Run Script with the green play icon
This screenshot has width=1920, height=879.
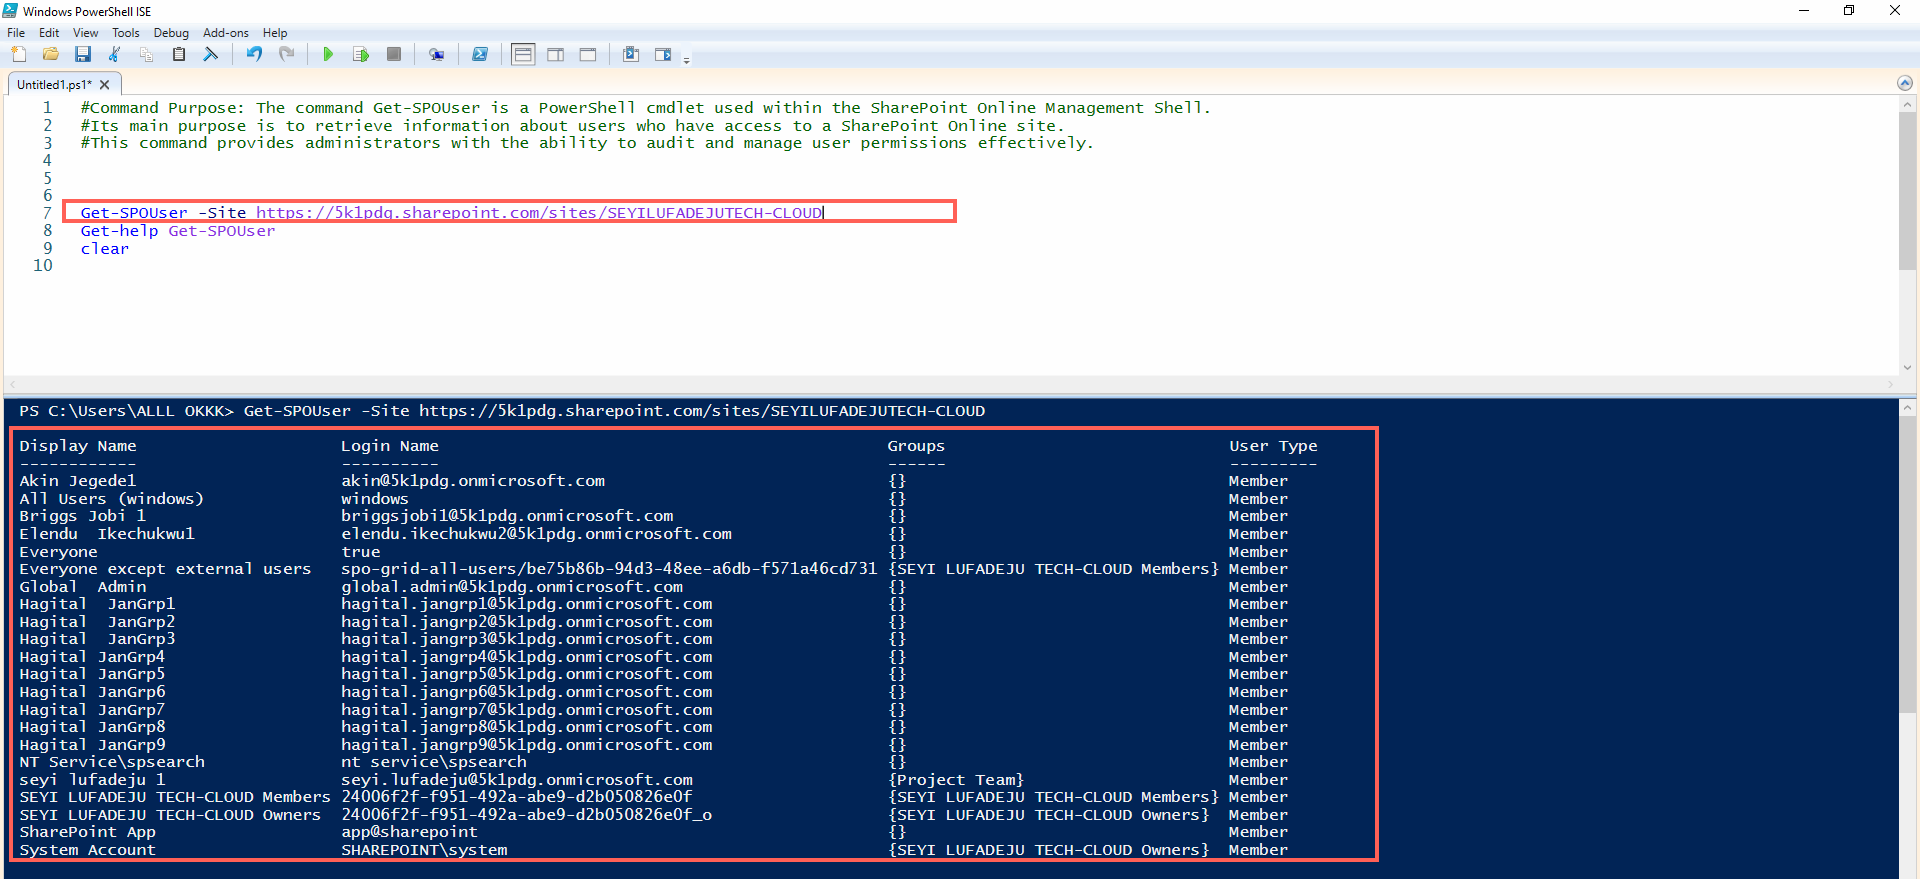coord(328,54)
